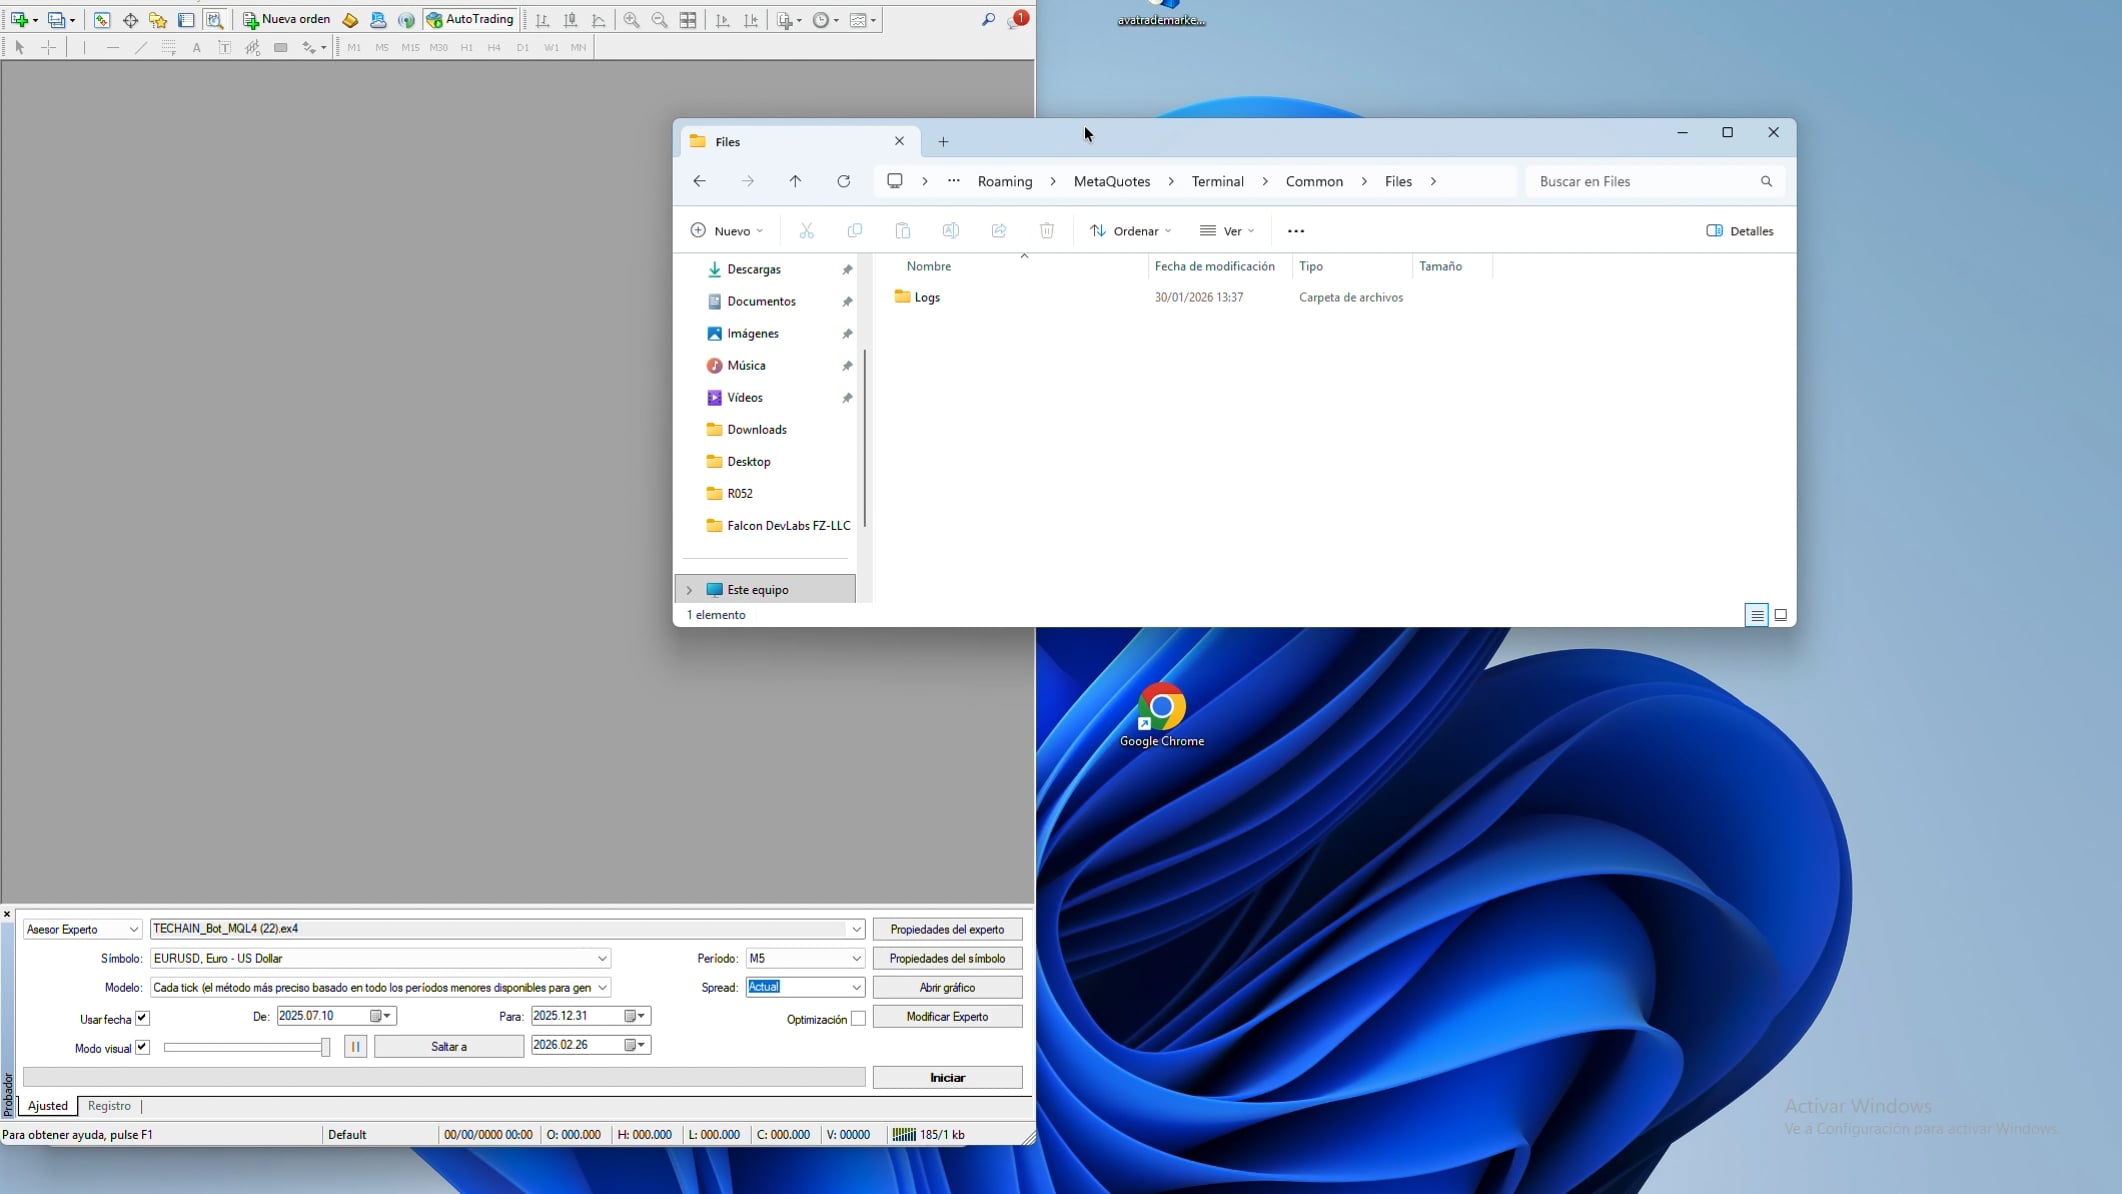
Task: Open the notifications chat icon
Action: click(x=1016, y=19)
